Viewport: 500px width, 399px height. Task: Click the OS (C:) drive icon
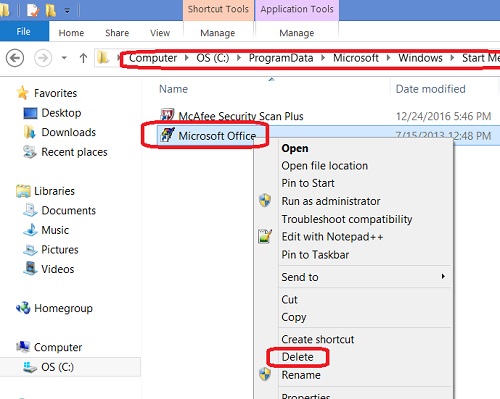30,367
